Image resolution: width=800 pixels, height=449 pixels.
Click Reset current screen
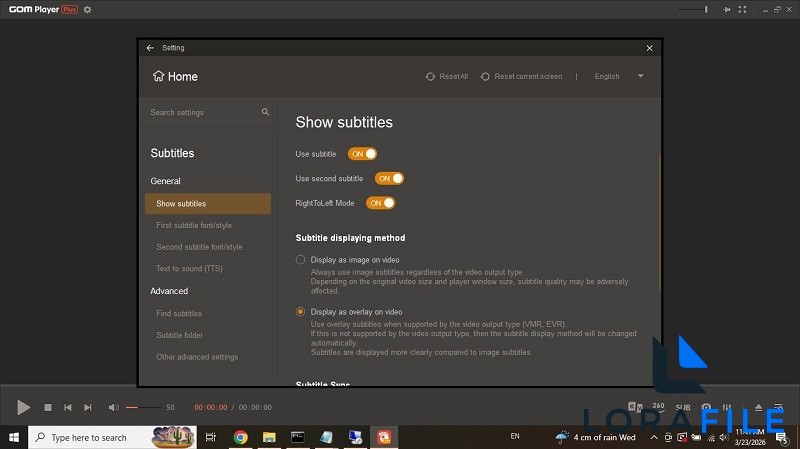pos(521,77)
